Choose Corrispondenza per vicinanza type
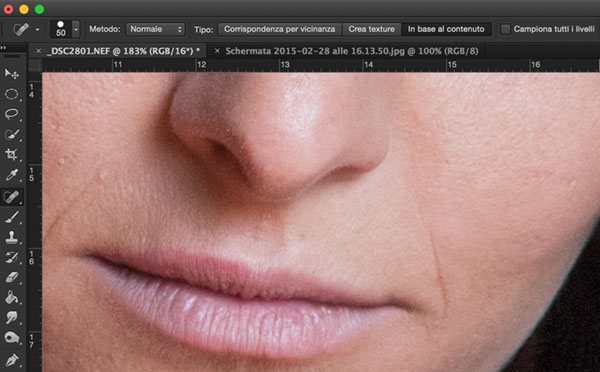This screenshot has width=600, height=372. coord(279,29)
